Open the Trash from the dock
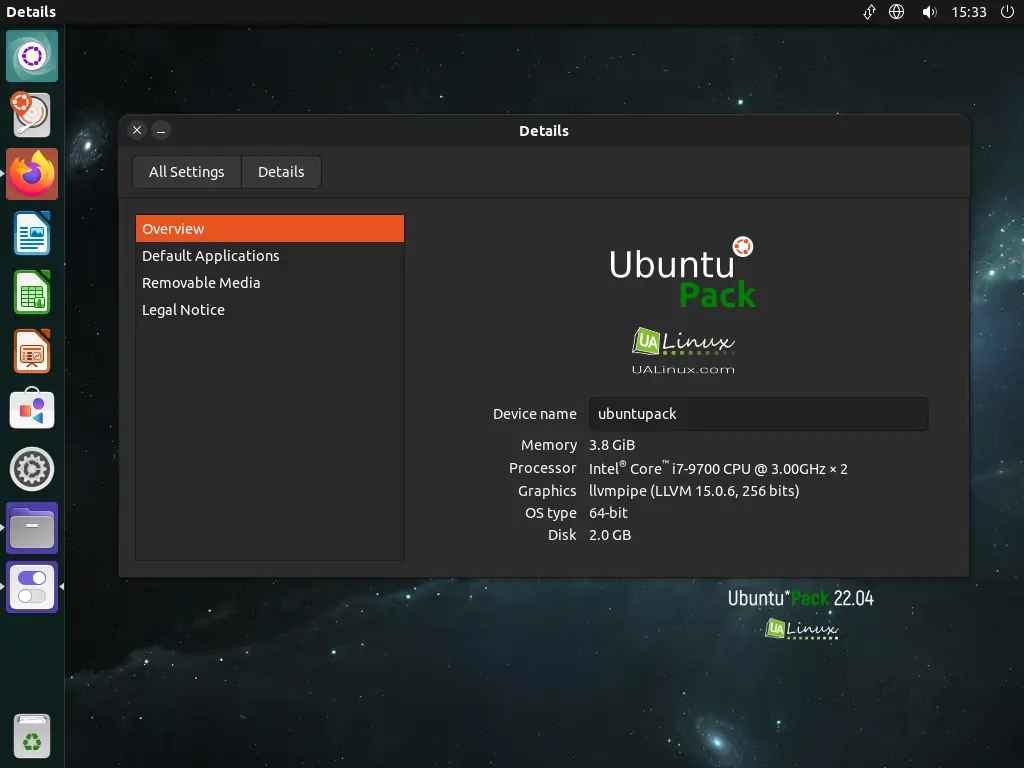Image resolution: width=1024 pixels, height=768 pixels. tap(31, 736)
